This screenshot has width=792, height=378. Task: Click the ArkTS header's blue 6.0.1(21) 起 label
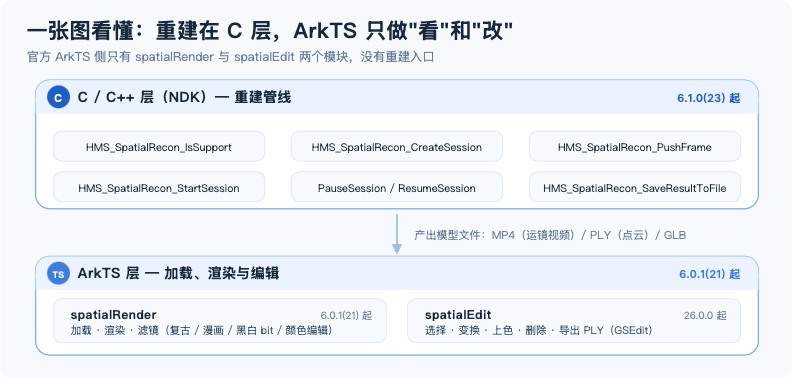point(710,274)
